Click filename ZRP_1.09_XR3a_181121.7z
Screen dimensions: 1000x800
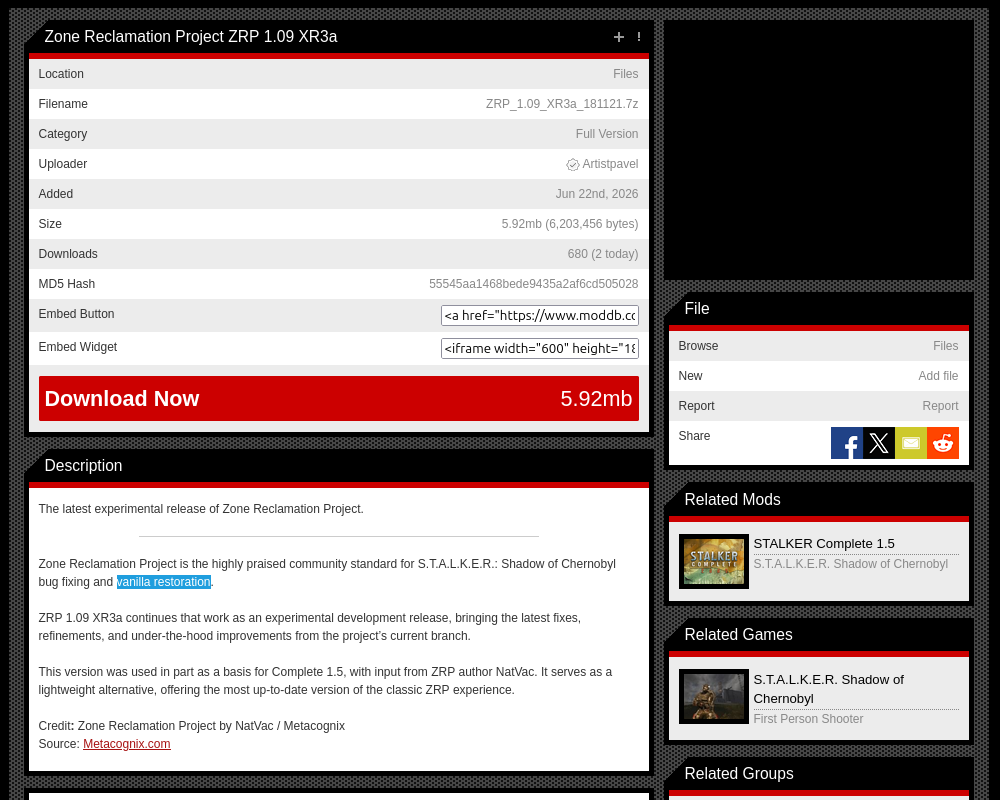coord(562,104)
